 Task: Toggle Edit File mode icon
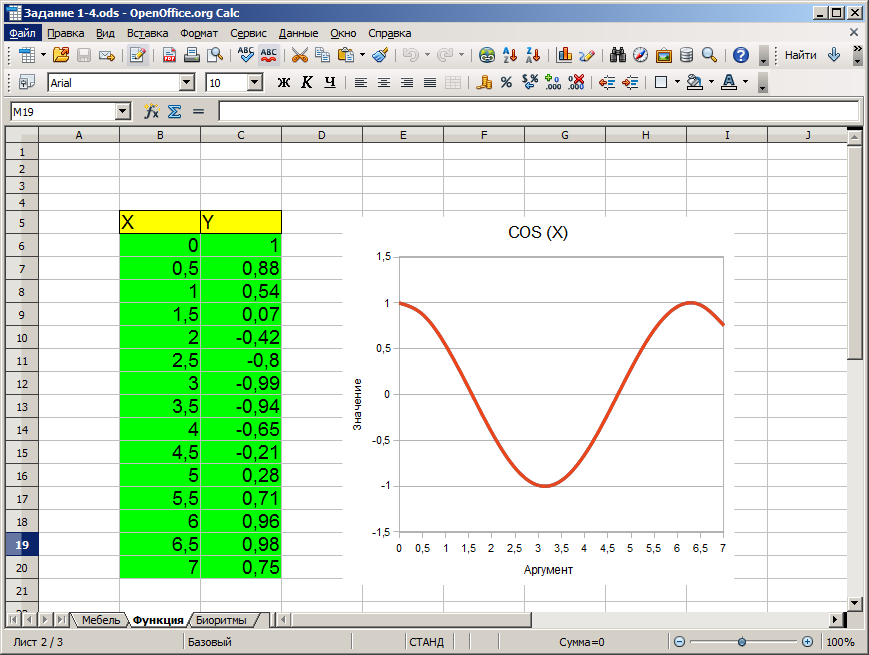(137, 55)
